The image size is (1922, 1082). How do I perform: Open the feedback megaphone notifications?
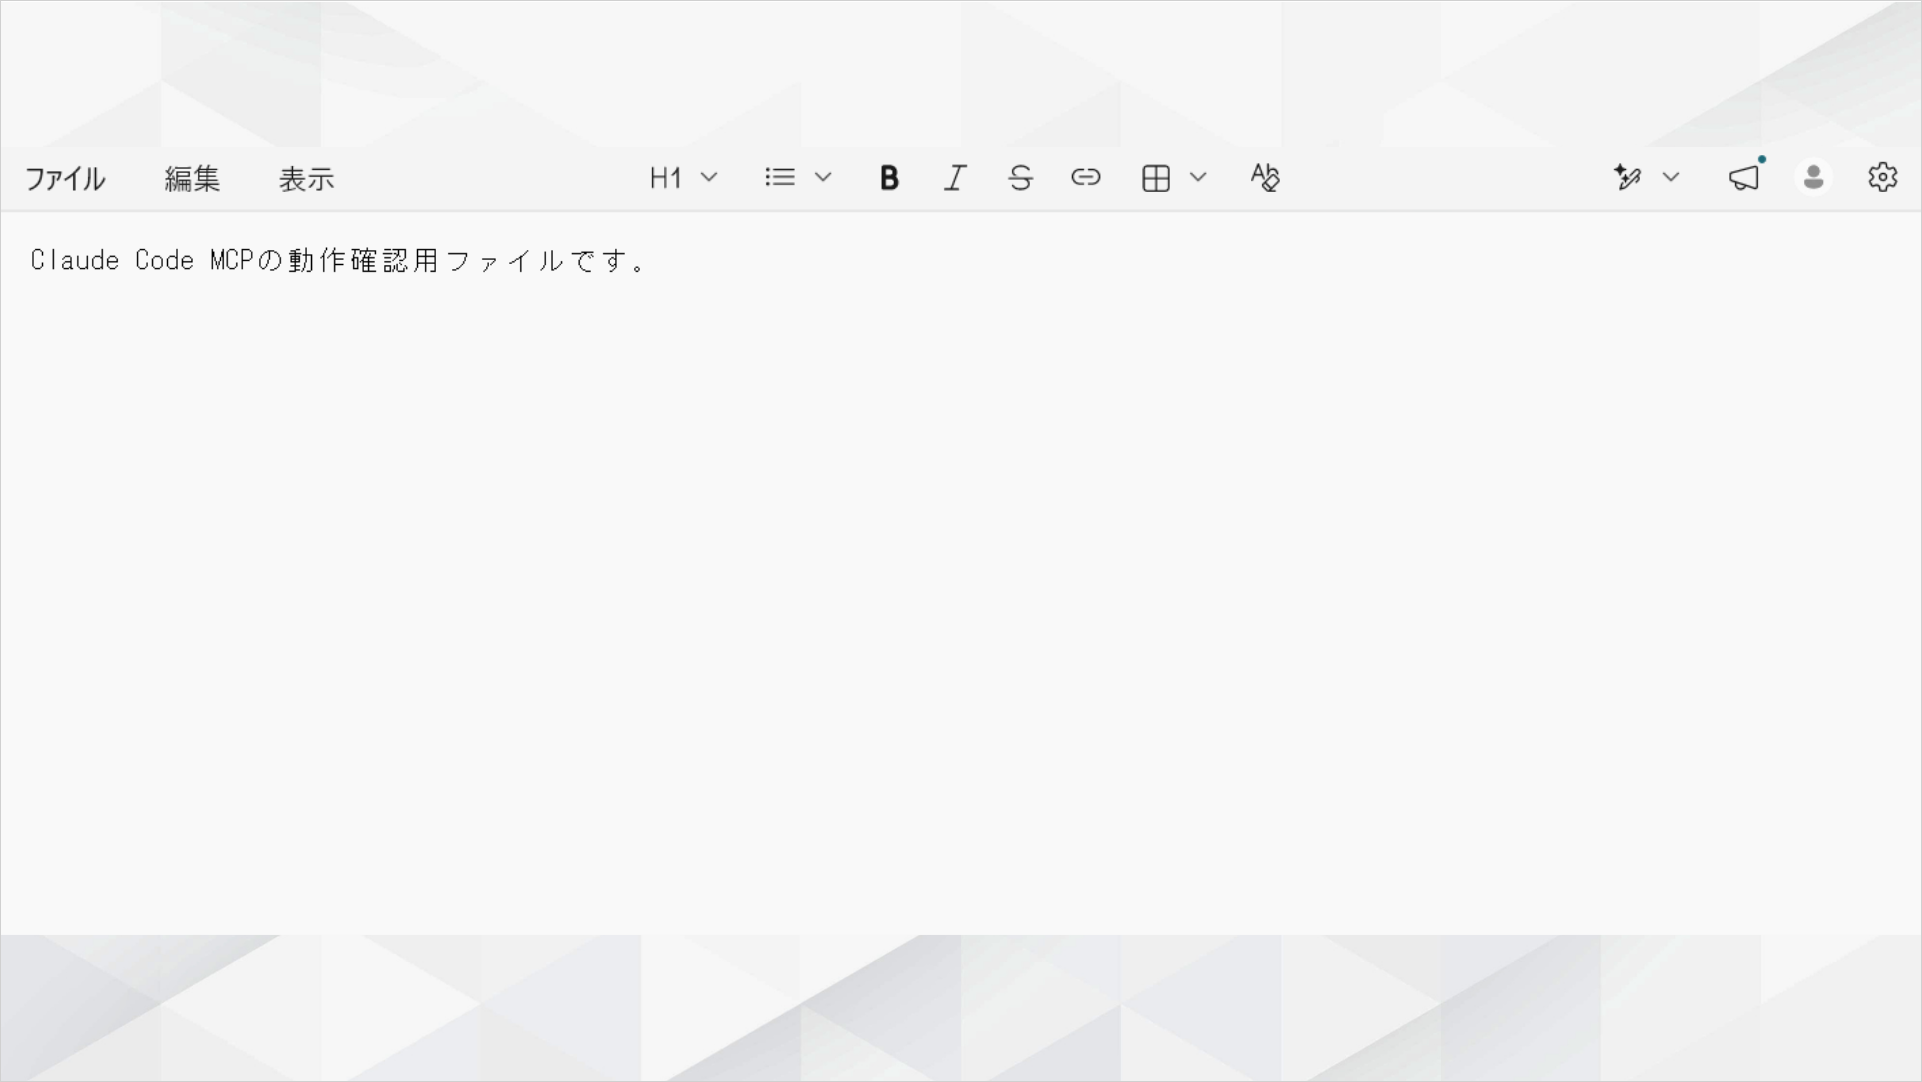(1745, 177)
